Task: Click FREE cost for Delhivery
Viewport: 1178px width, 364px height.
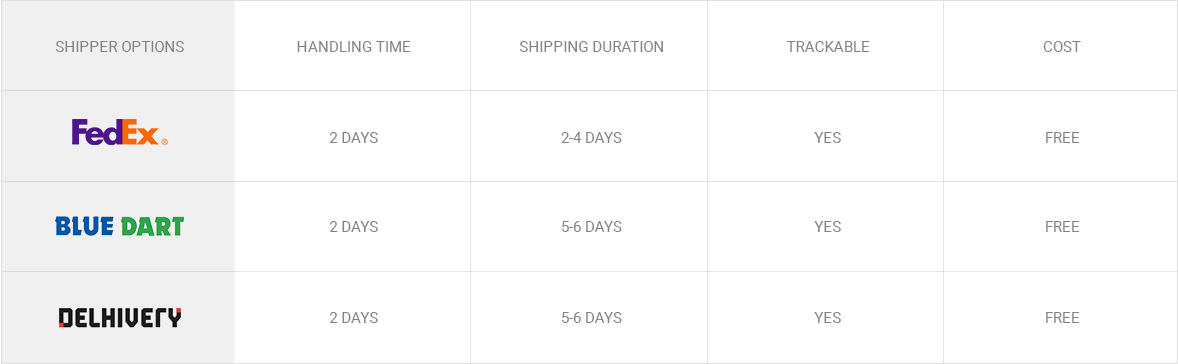Action: (1062, 317)
